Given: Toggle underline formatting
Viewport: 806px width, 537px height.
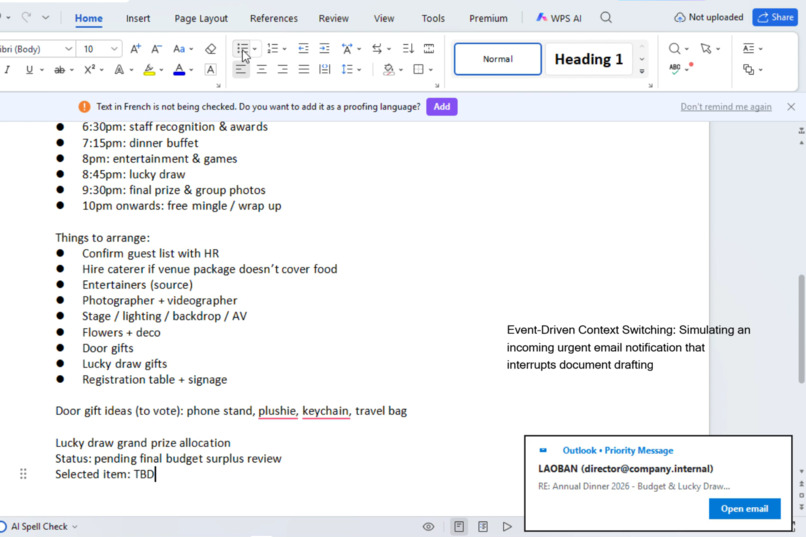Looking at the screenshot, I should [x=29, y=69].
